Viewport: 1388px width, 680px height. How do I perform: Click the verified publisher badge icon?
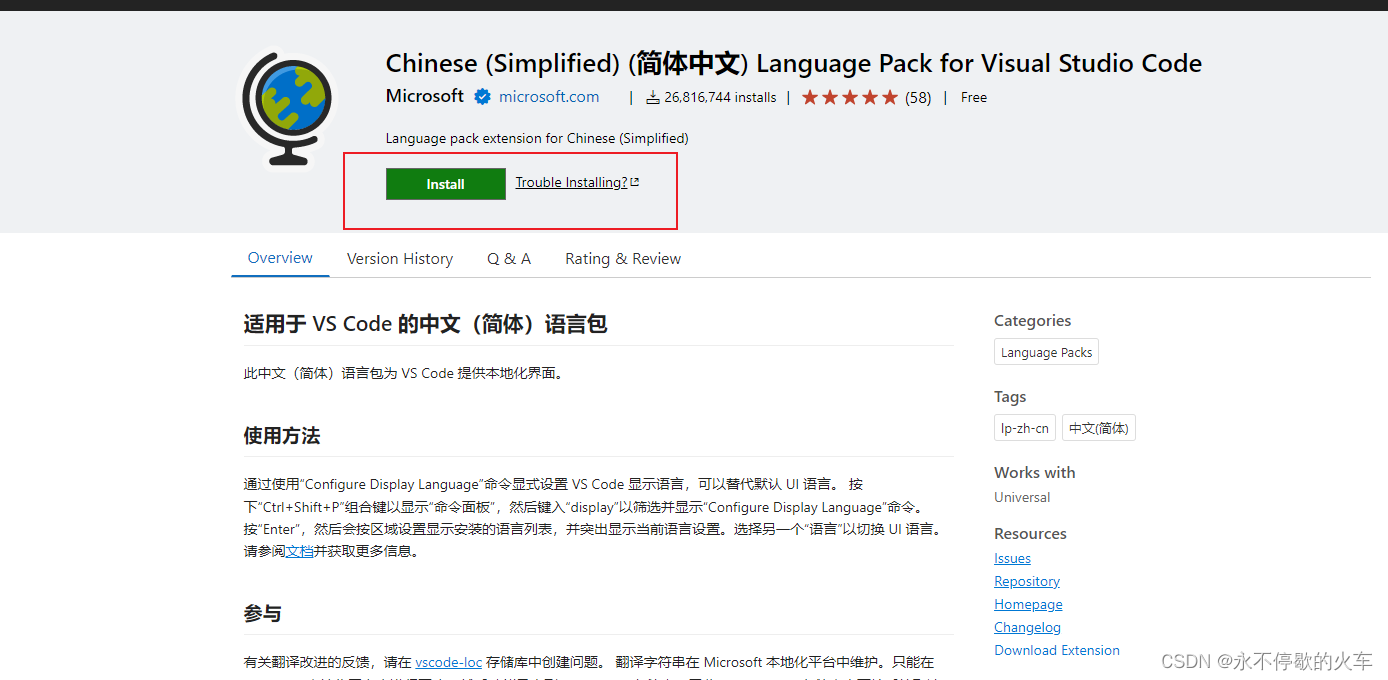(x=482, y=97)
